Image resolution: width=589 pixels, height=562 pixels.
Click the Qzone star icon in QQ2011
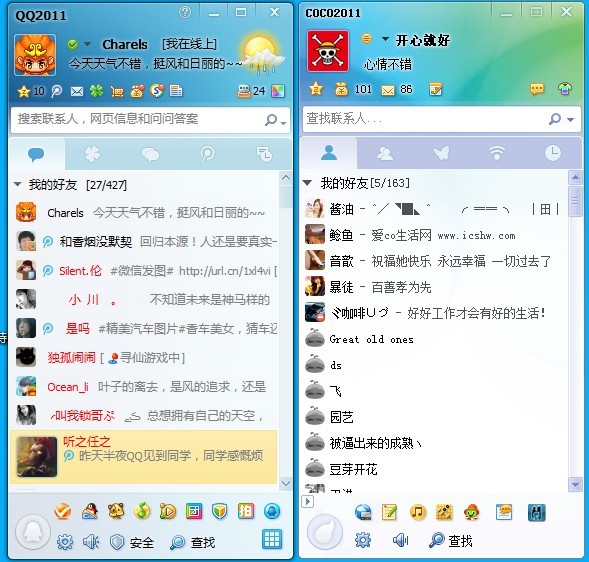24,91
